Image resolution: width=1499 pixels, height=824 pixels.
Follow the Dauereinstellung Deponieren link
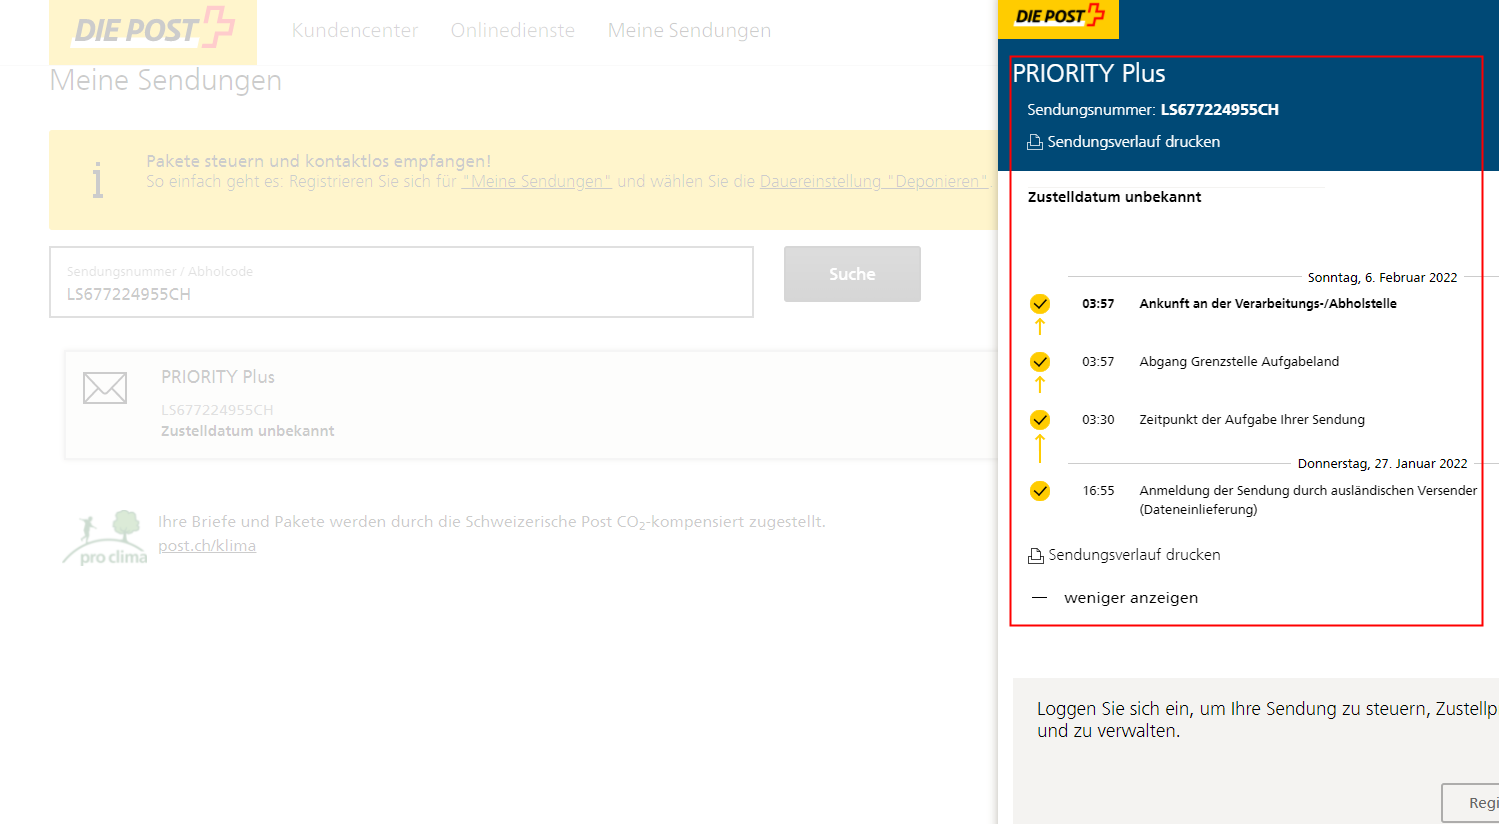pos(874,181)
